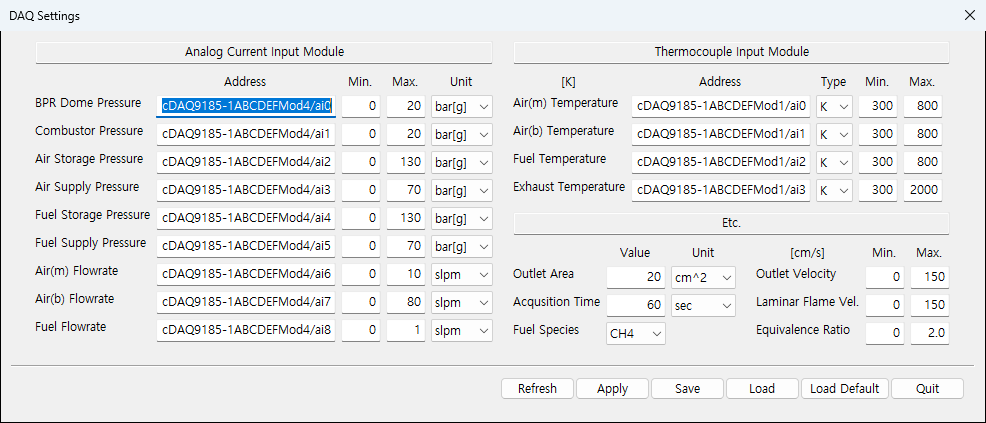The width and height of the screenshot is (986, 423).
Task: Focus Fuel Flowrate address field
Action: point(246,330)
